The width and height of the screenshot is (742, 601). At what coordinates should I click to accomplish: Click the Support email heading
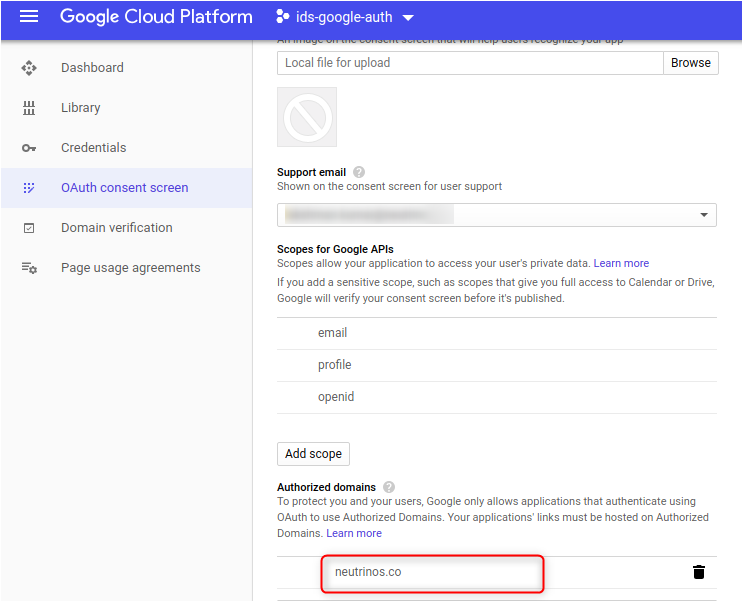point(311,172)
